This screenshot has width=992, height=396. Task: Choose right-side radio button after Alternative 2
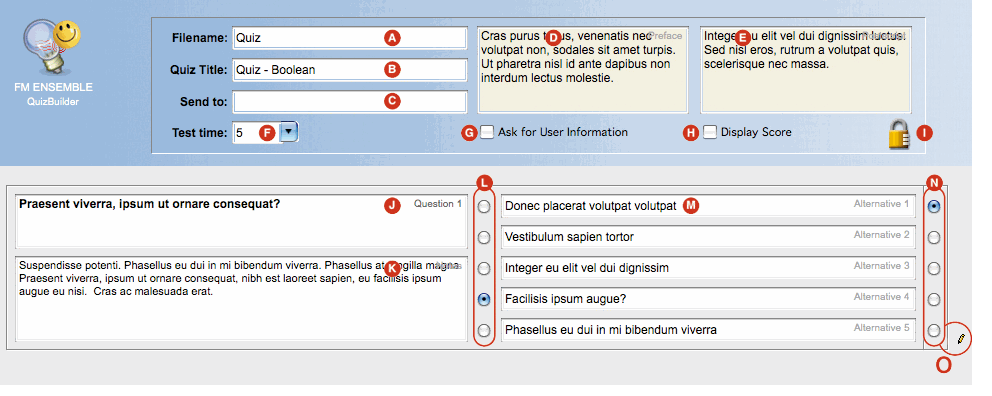(x=934, y=238)
